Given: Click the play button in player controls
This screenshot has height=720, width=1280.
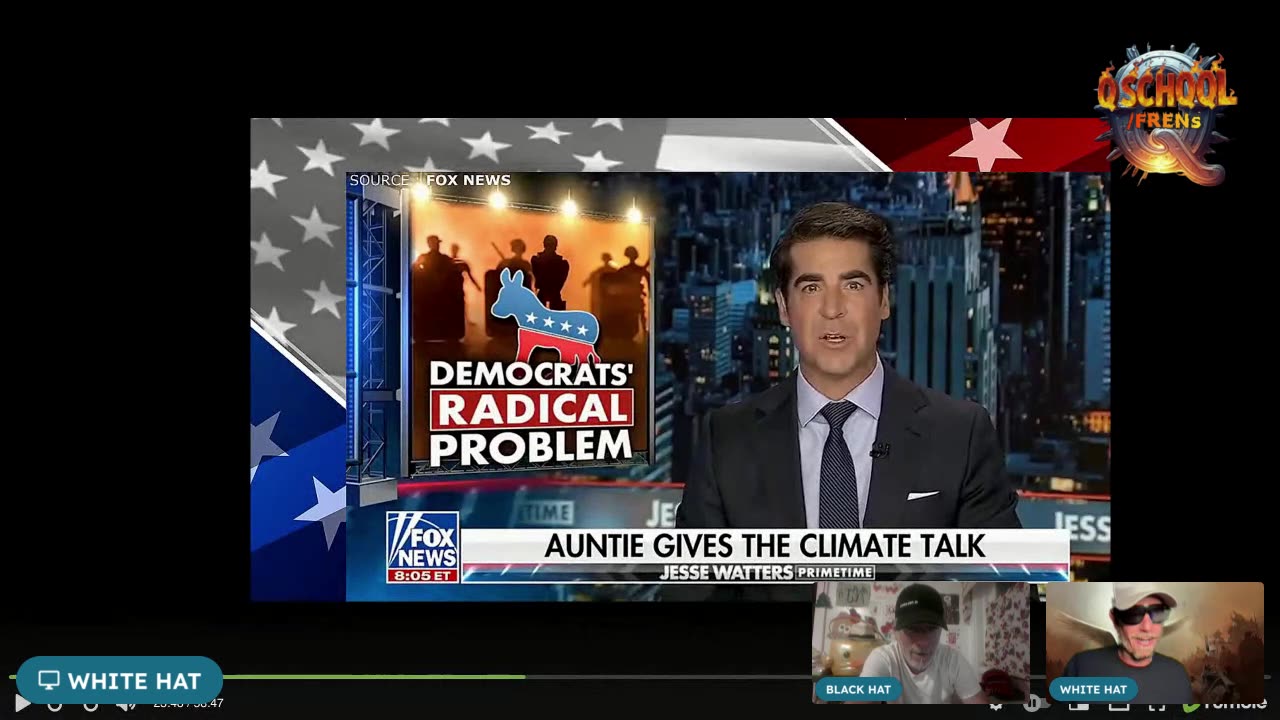Looking at the screenshot, I should click(x=22, y=703).
